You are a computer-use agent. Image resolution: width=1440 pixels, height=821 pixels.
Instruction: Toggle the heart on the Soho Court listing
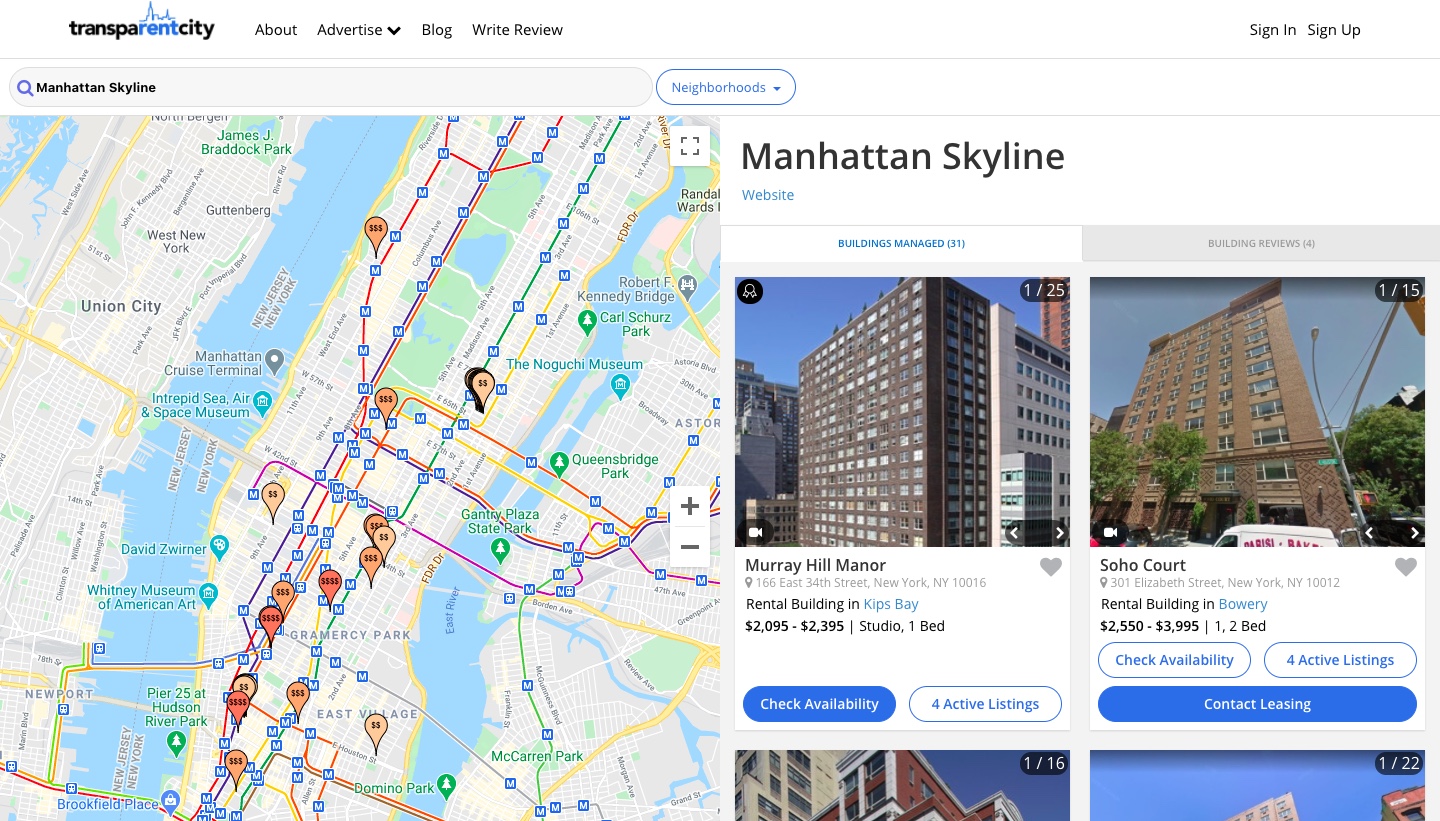1406,566
